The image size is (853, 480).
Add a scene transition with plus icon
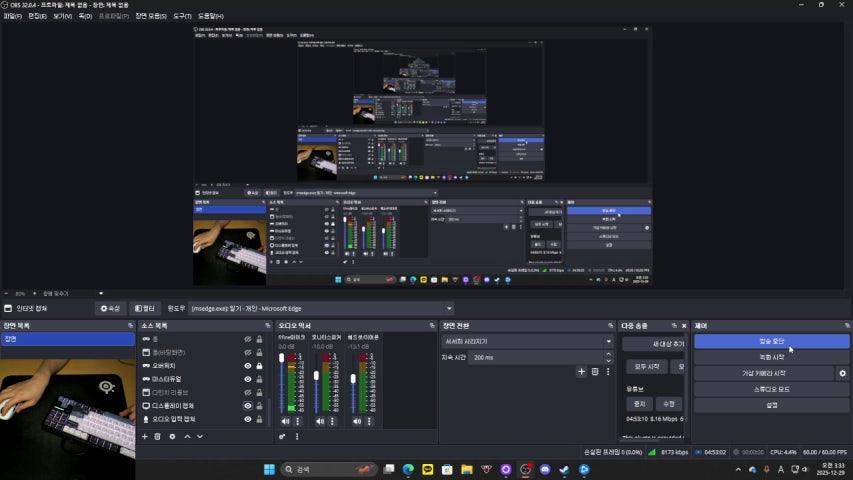coord(581,371)
